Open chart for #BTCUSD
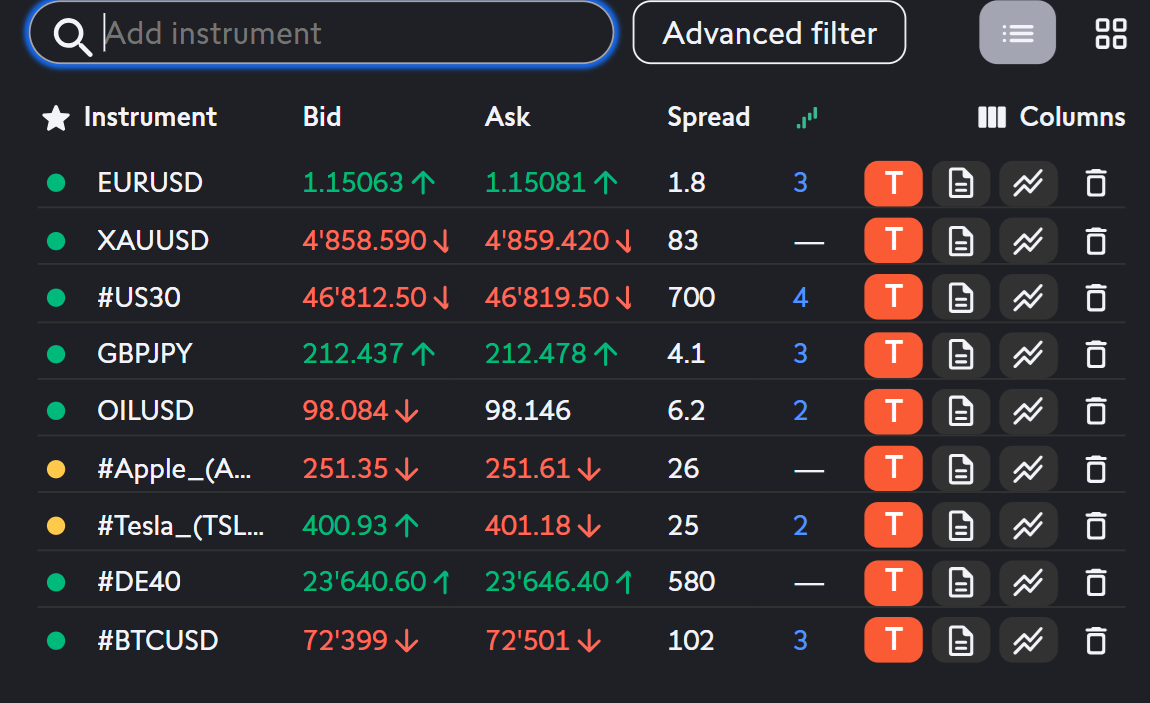1150x703 pixels. 1028,640
